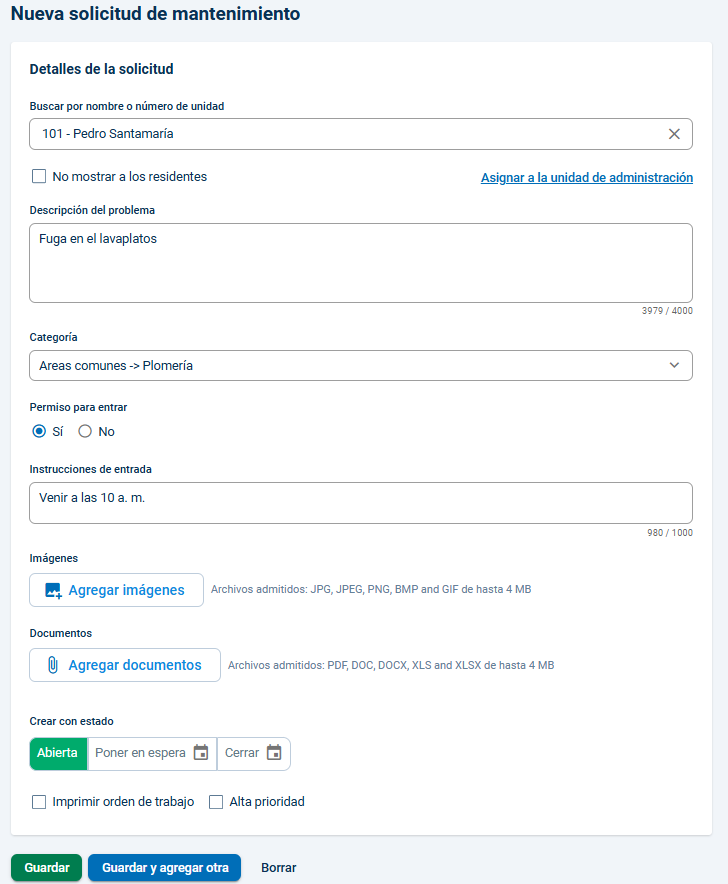This screenshot has height=884, width=728.
Task: Check No mostrar a los residentes
Action: pos(39,176)
